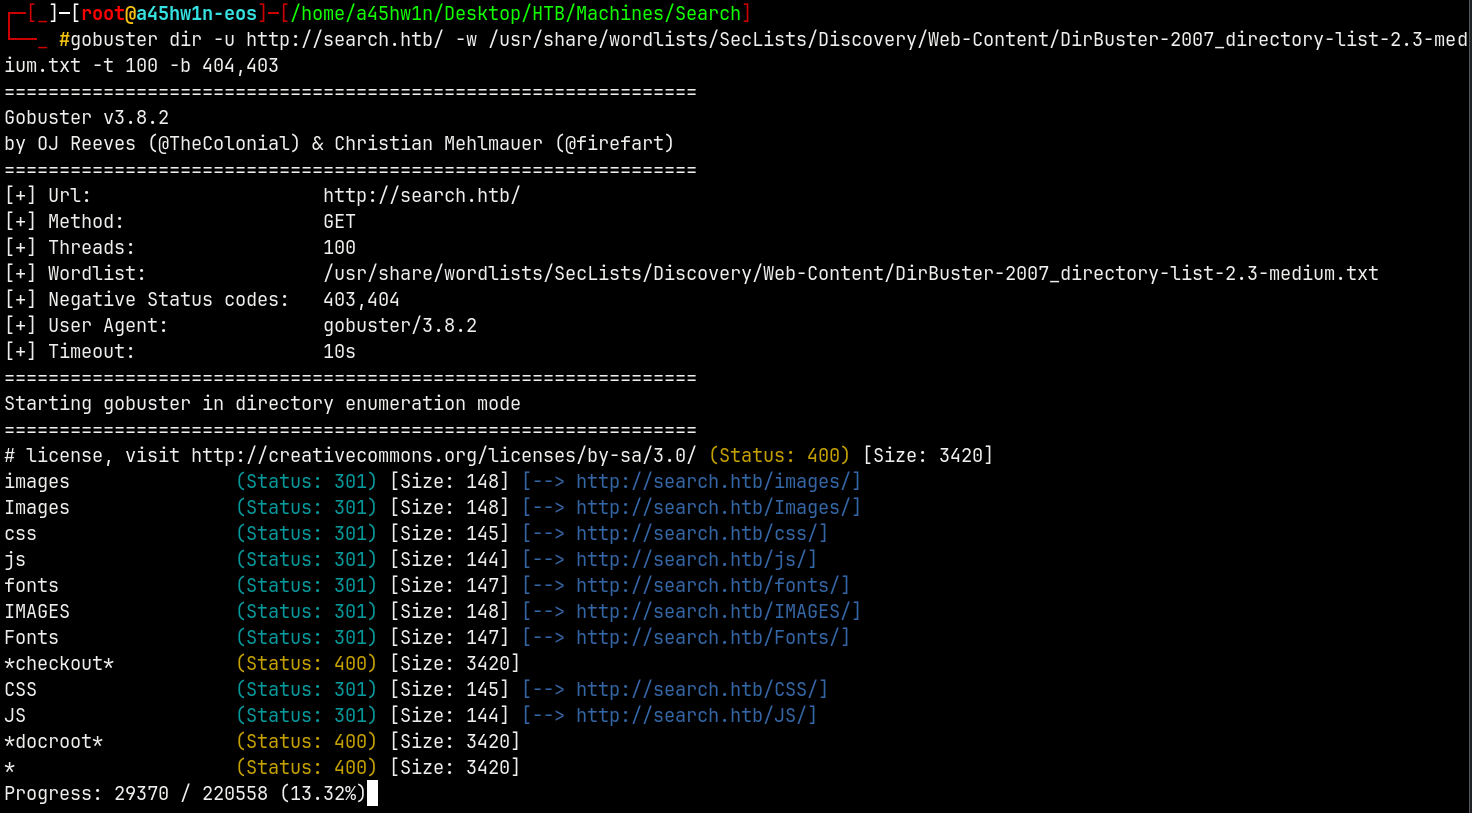
Task: Click the Negative Status codes value 403,404
Action: pos(361,300)
